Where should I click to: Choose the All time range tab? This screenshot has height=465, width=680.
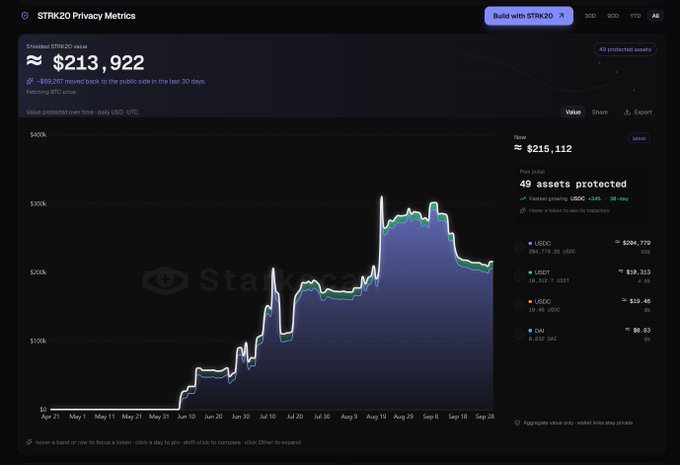tap(655, 16)
